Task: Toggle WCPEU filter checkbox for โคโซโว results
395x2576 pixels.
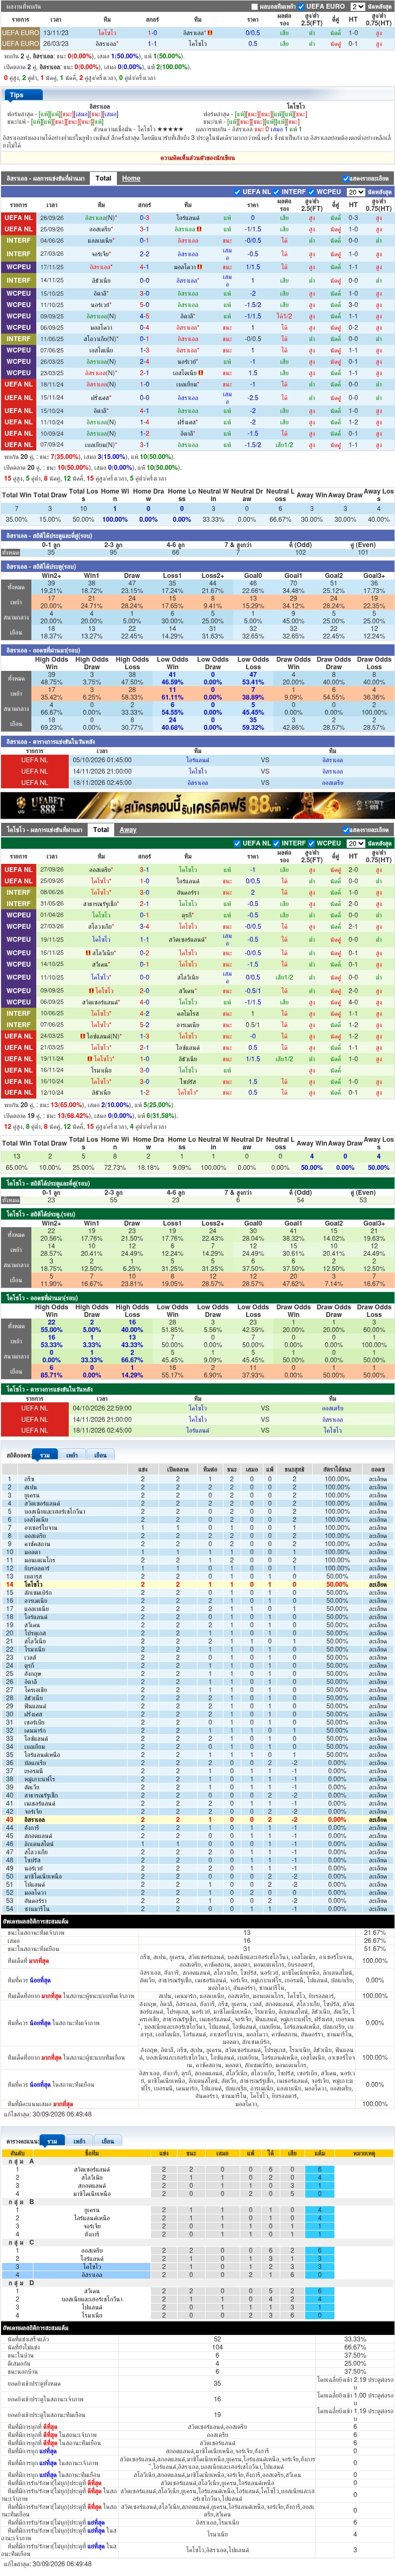Action: coord(312,843)
